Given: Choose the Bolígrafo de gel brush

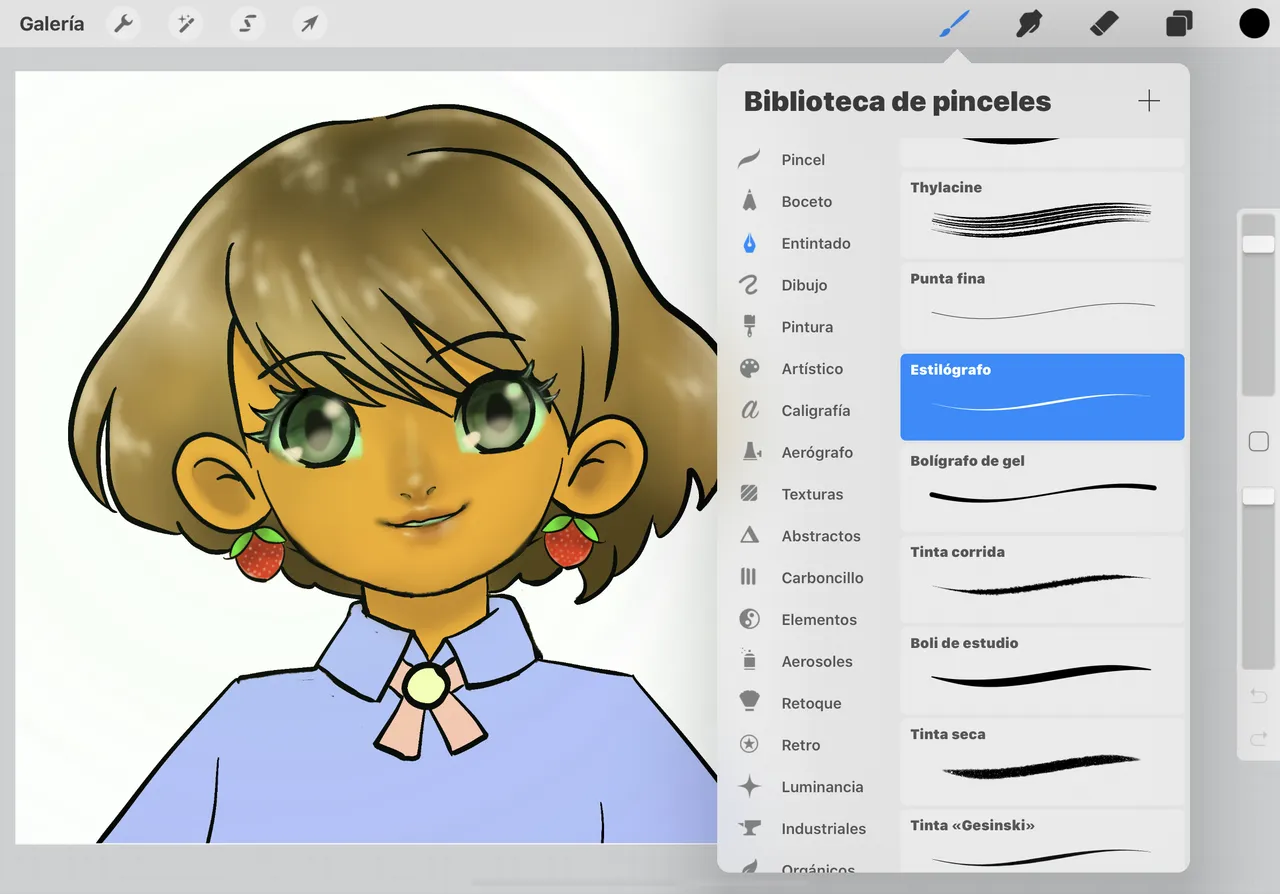Looking at the screenshot, I should coord(1042,487).
